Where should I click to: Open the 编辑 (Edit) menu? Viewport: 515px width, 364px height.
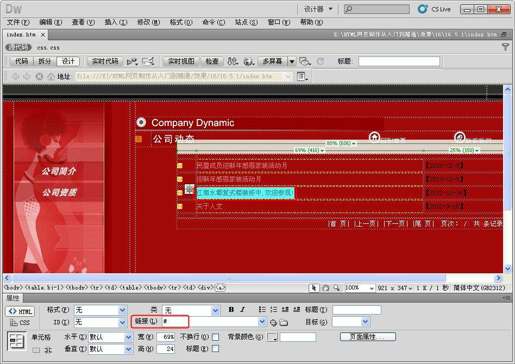tap(50, 22)
